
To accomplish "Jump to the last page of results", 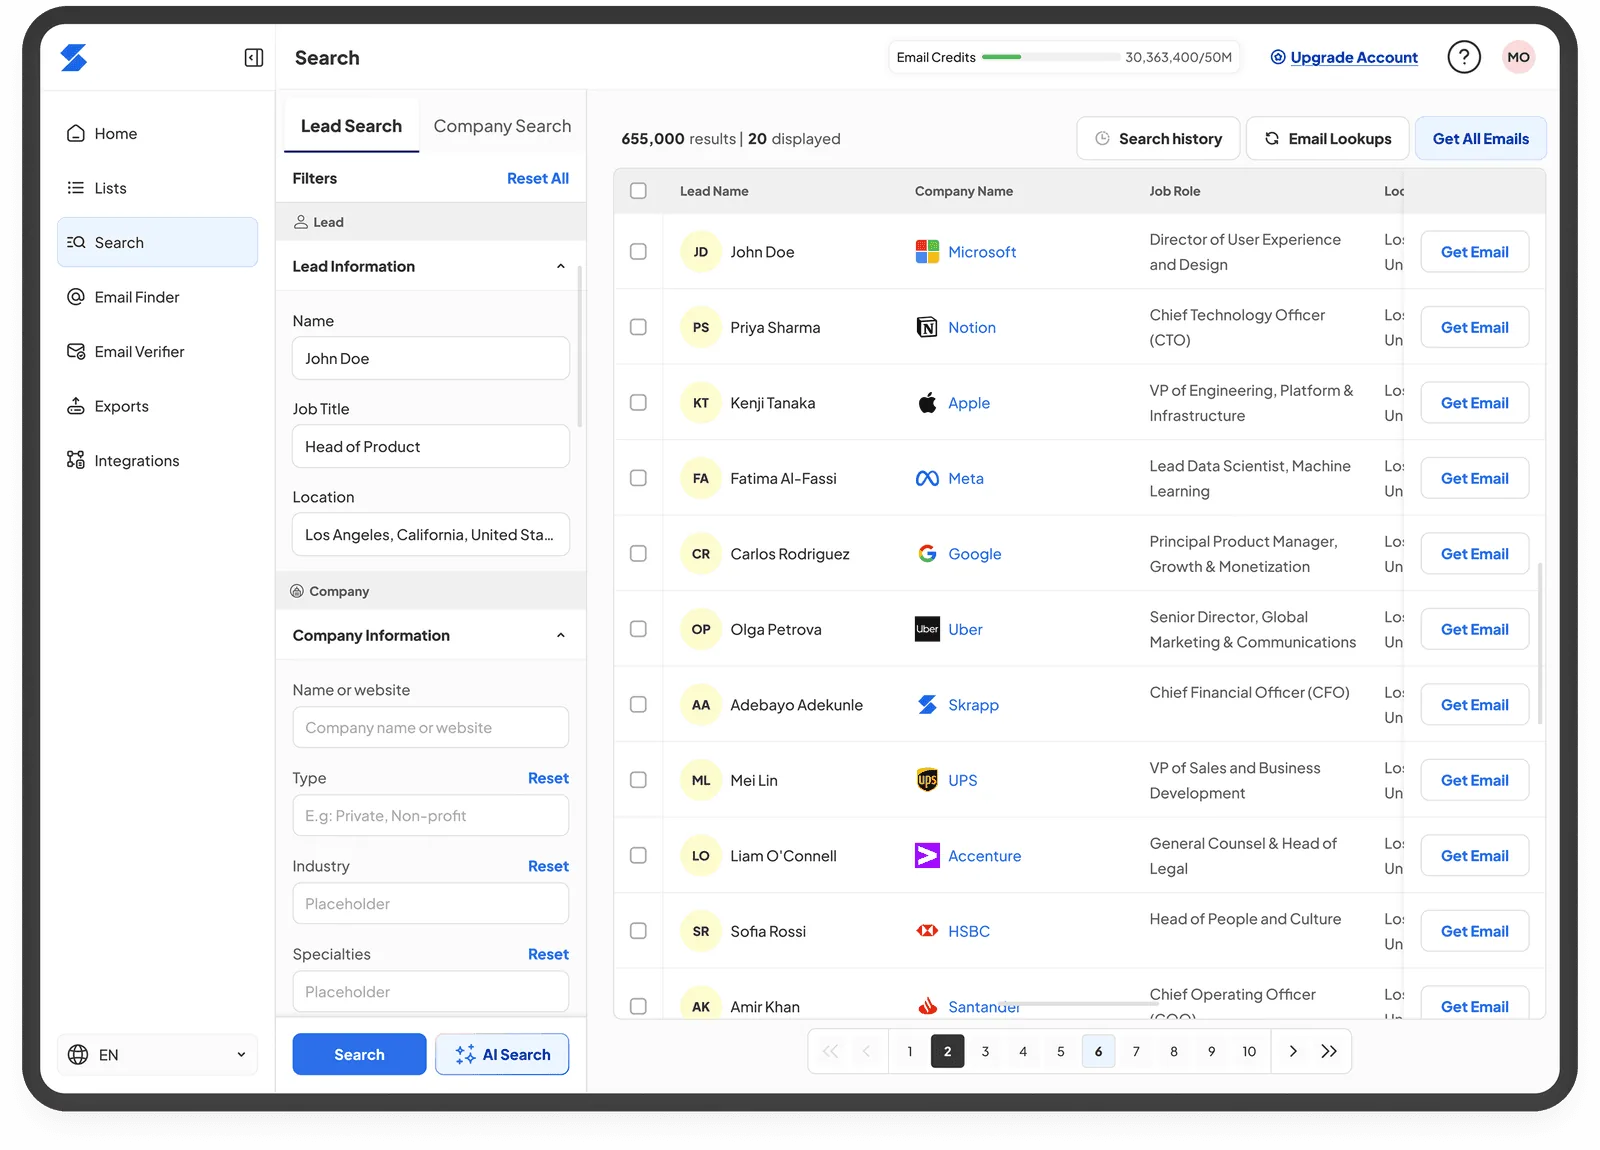I will coord(1329,1051).
